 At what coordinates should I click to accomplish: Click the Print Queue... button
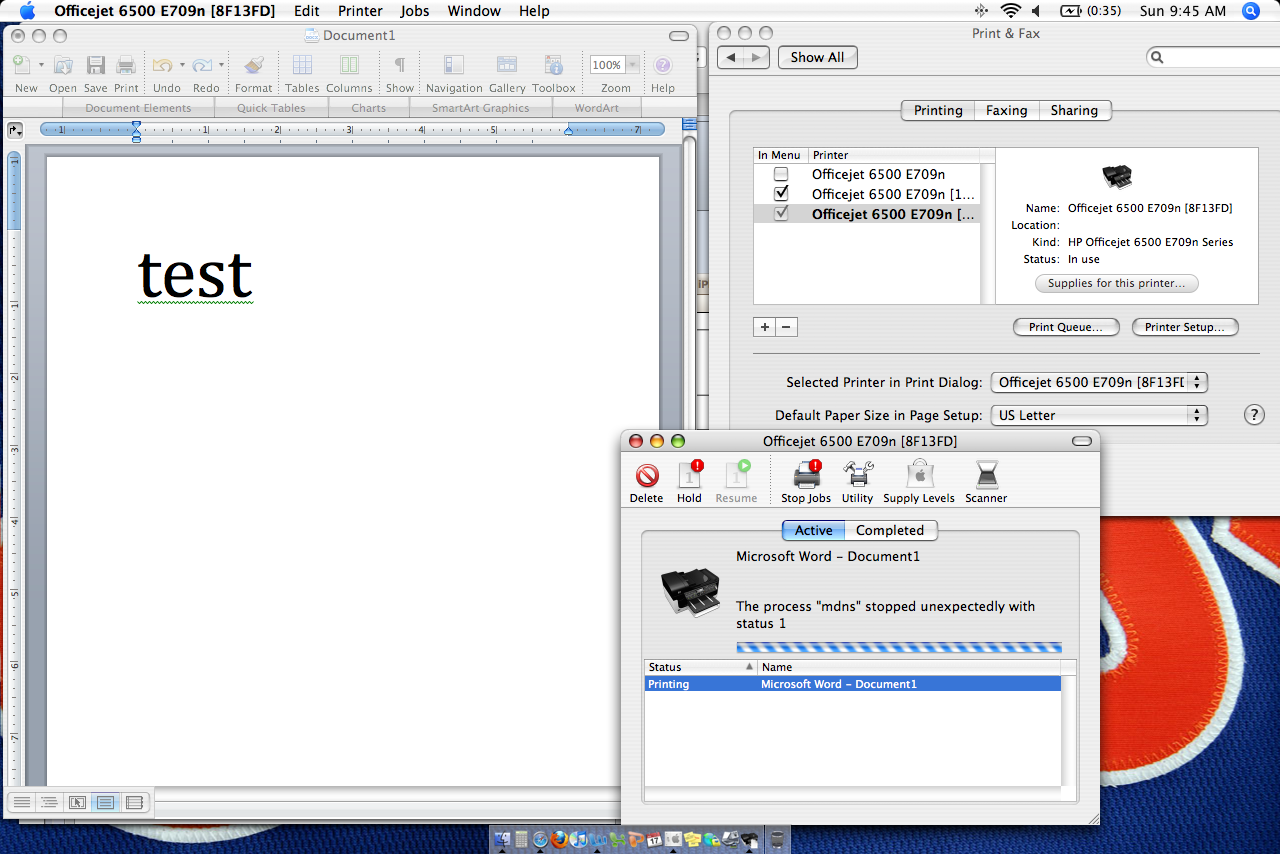tap(1066, 327)
